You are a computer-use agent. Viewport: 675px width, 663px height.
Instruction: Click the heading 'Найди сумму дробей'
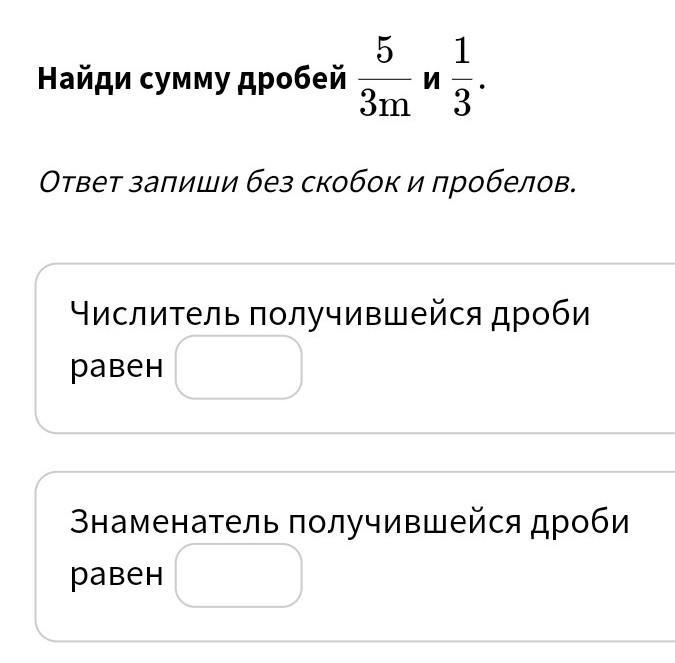click(192, 79)
